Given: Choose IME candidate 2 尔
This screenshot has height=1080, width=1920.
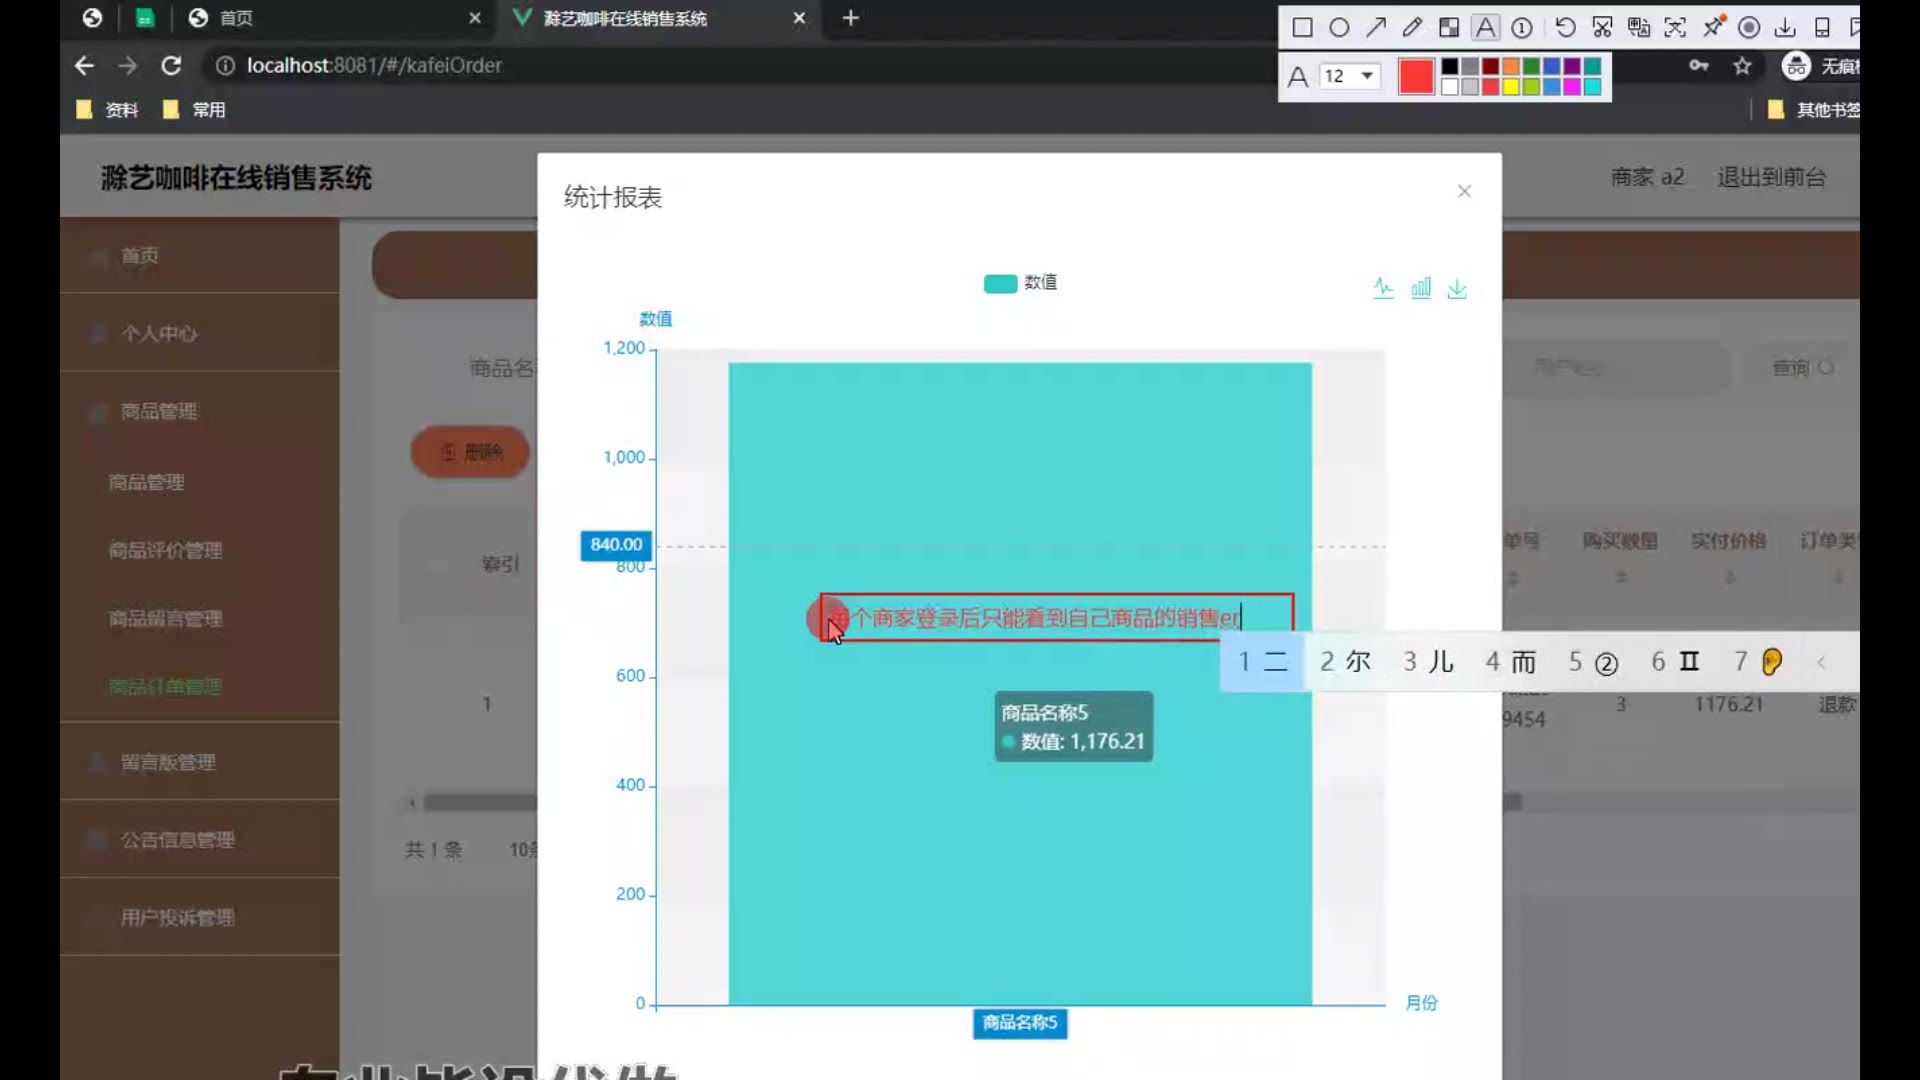Looking at the screenshot, I should tap(1345, 662).
